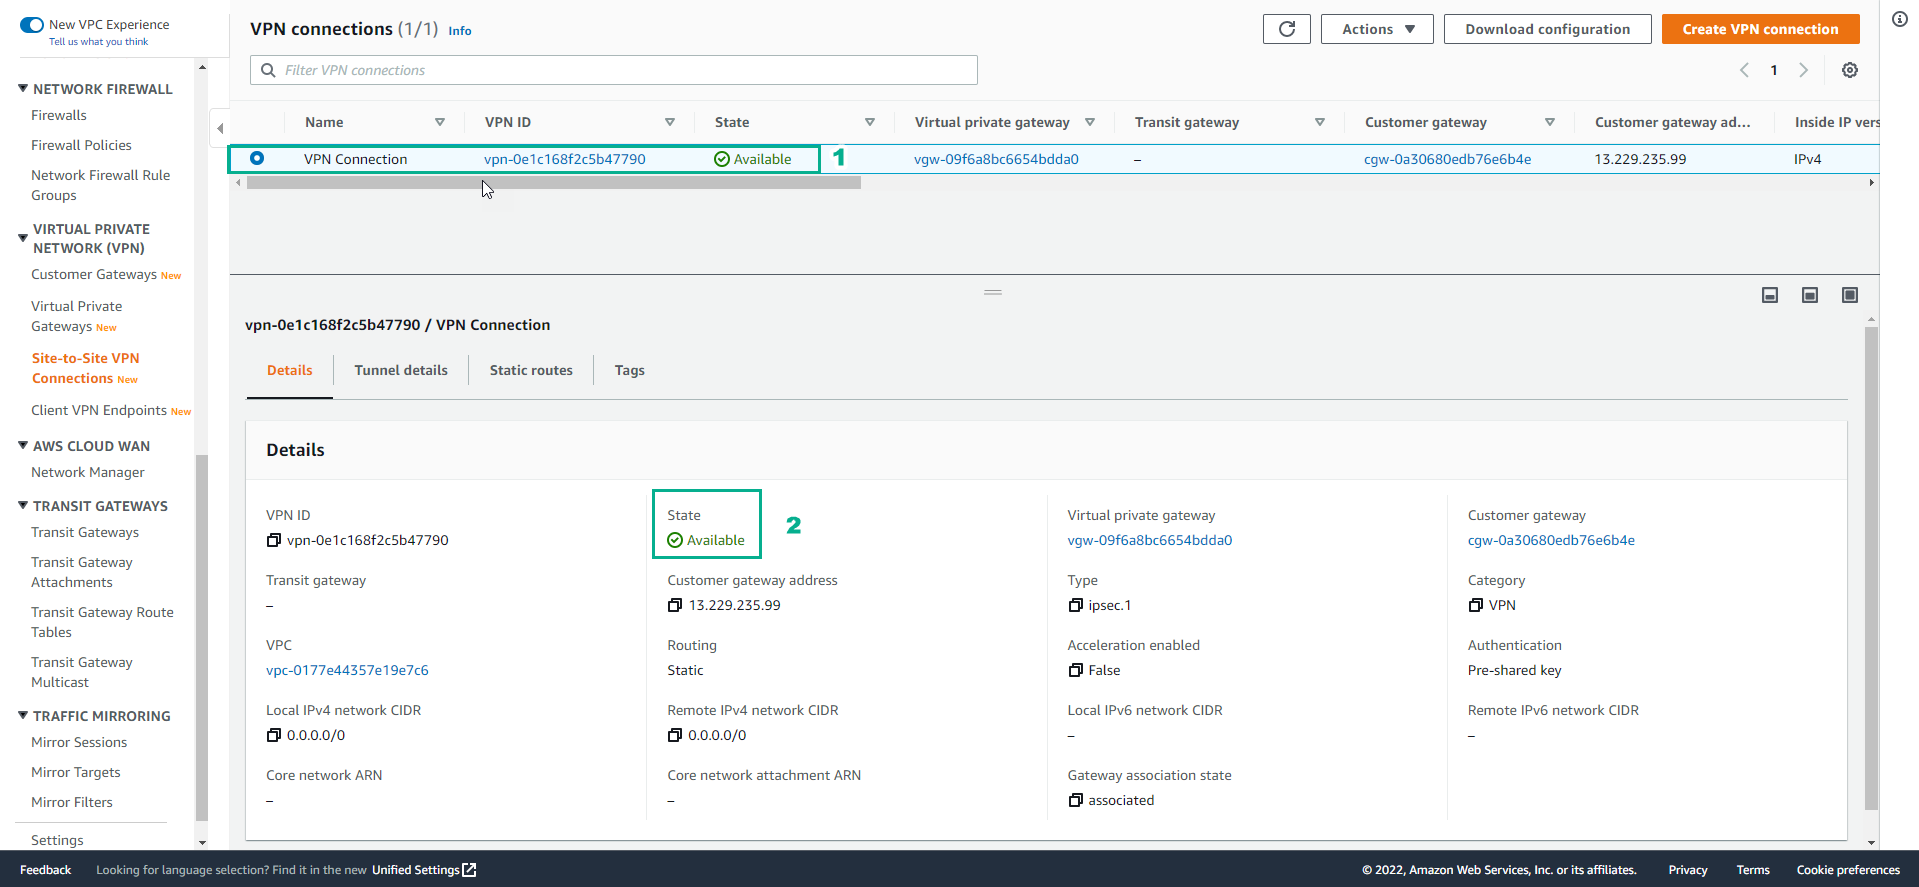
Task: Switch to Static routes tab
Action: click(531, 370)
